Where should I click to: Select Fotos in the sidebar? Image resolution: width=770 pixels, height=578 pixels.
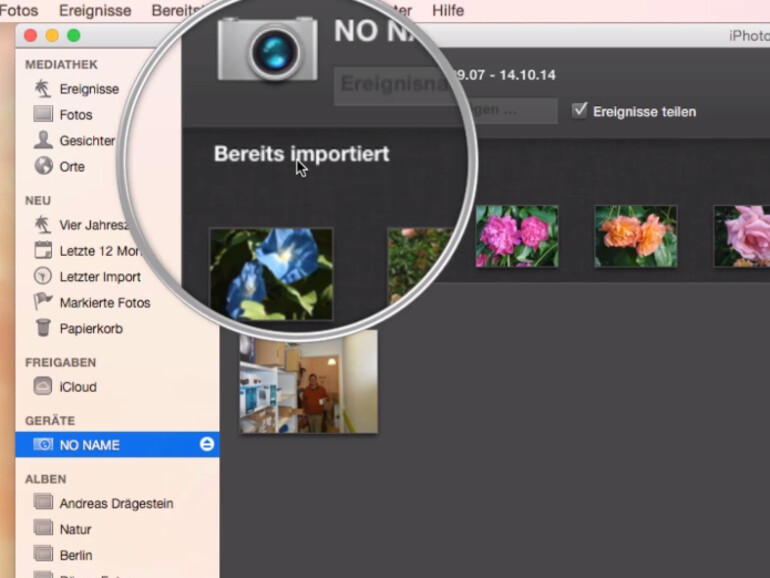(x=76, y=114)
